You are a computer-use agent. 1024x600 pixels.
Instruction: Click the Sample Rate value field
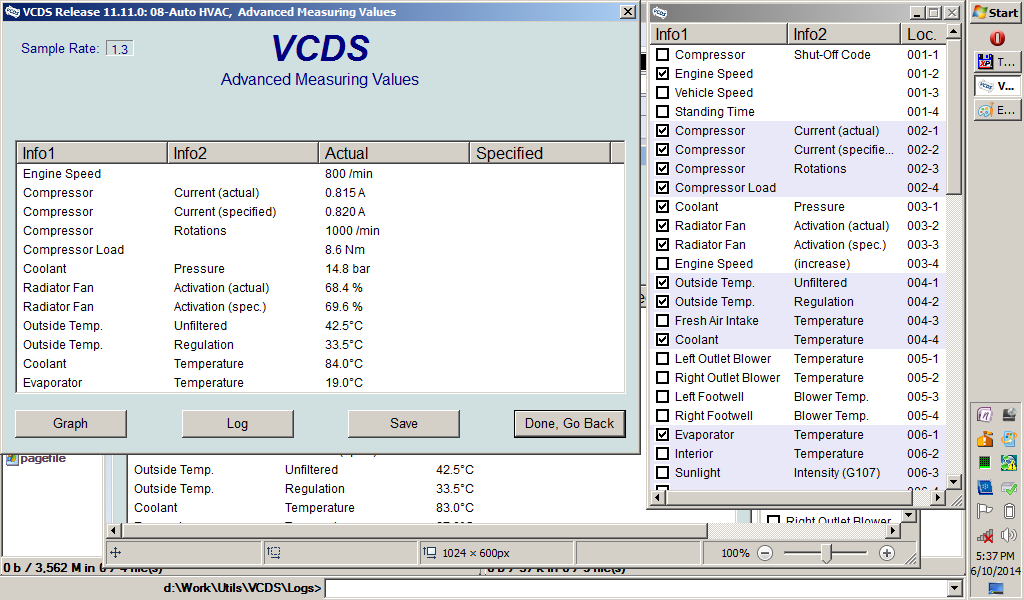click(120, 49)
